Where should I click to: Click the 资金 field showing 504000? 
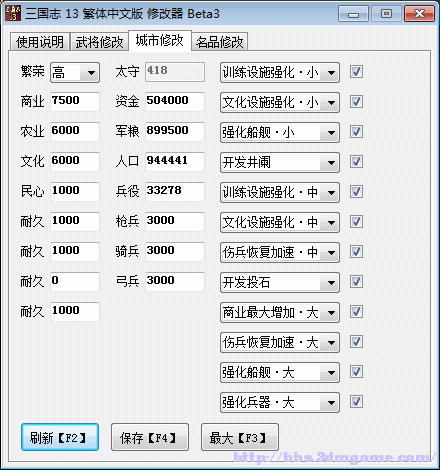coord(175,101)
